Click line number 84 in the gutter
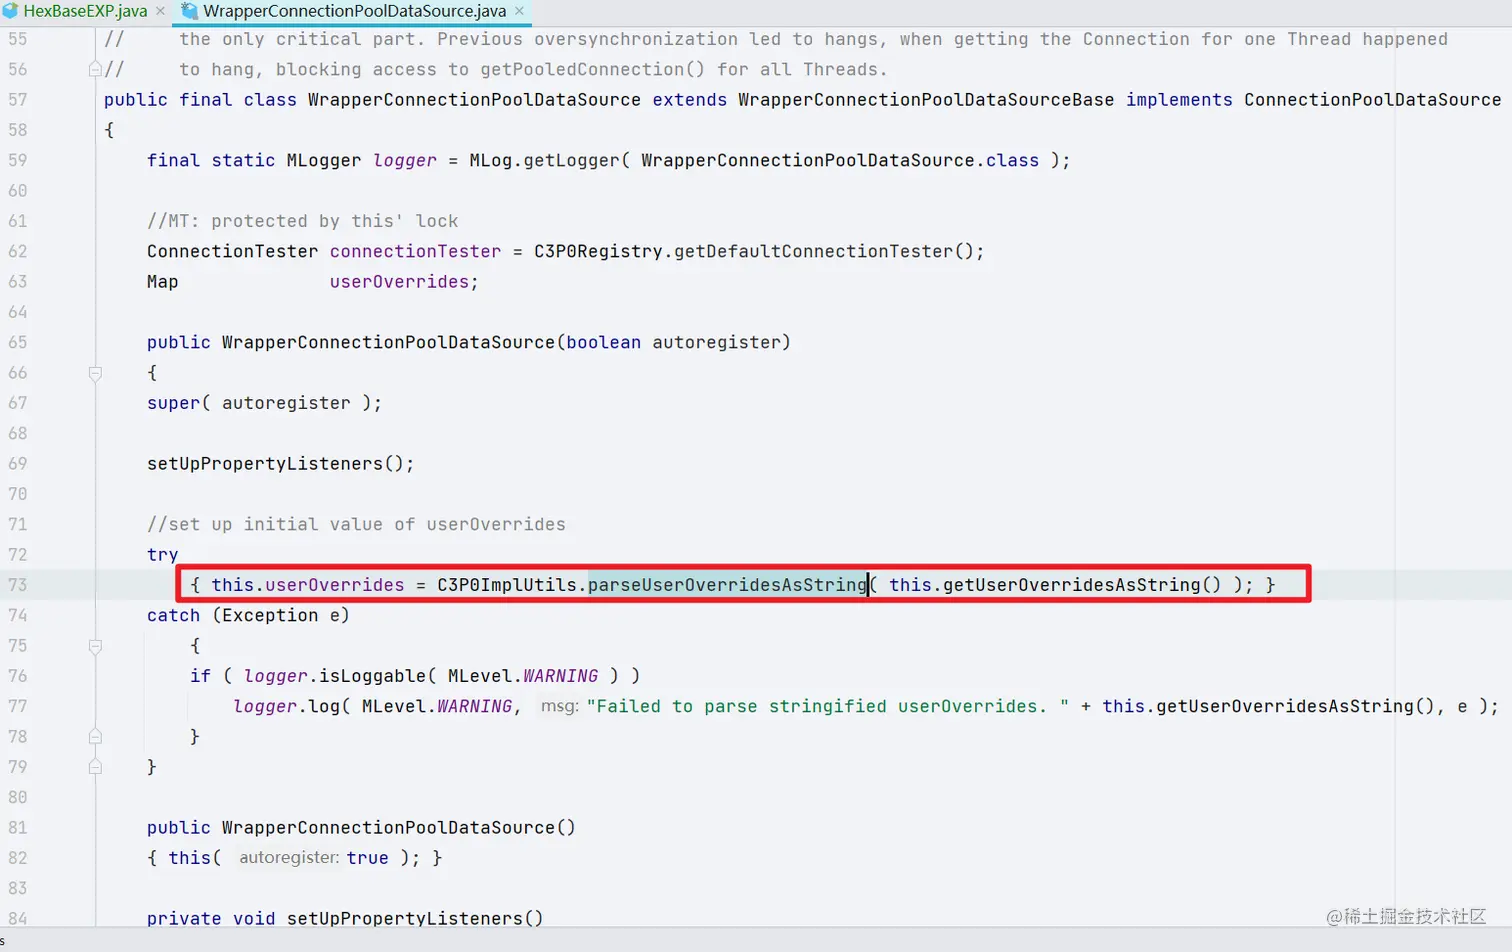Screen dimensions: 1512x952 point(18,918)
